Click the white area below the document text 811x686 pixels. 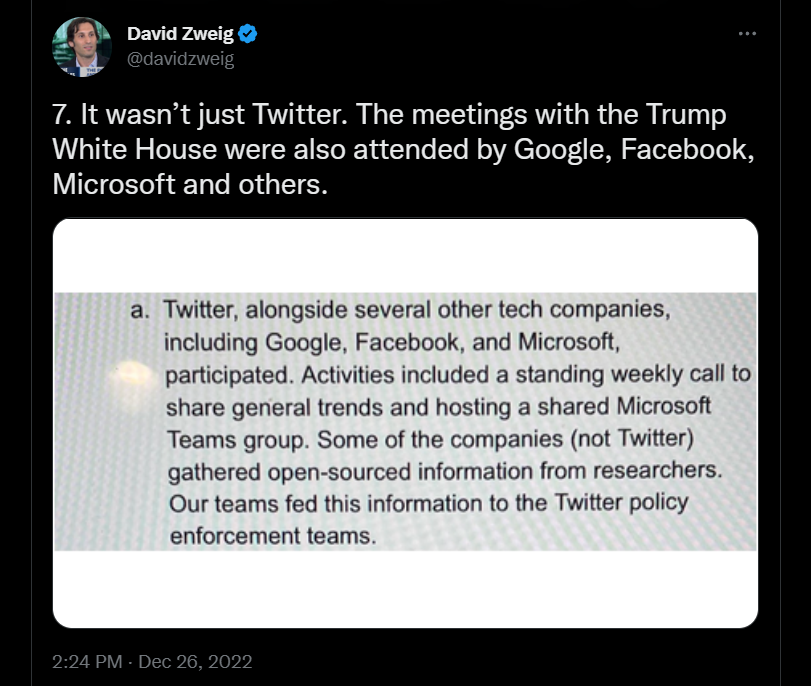click(405, 590)
